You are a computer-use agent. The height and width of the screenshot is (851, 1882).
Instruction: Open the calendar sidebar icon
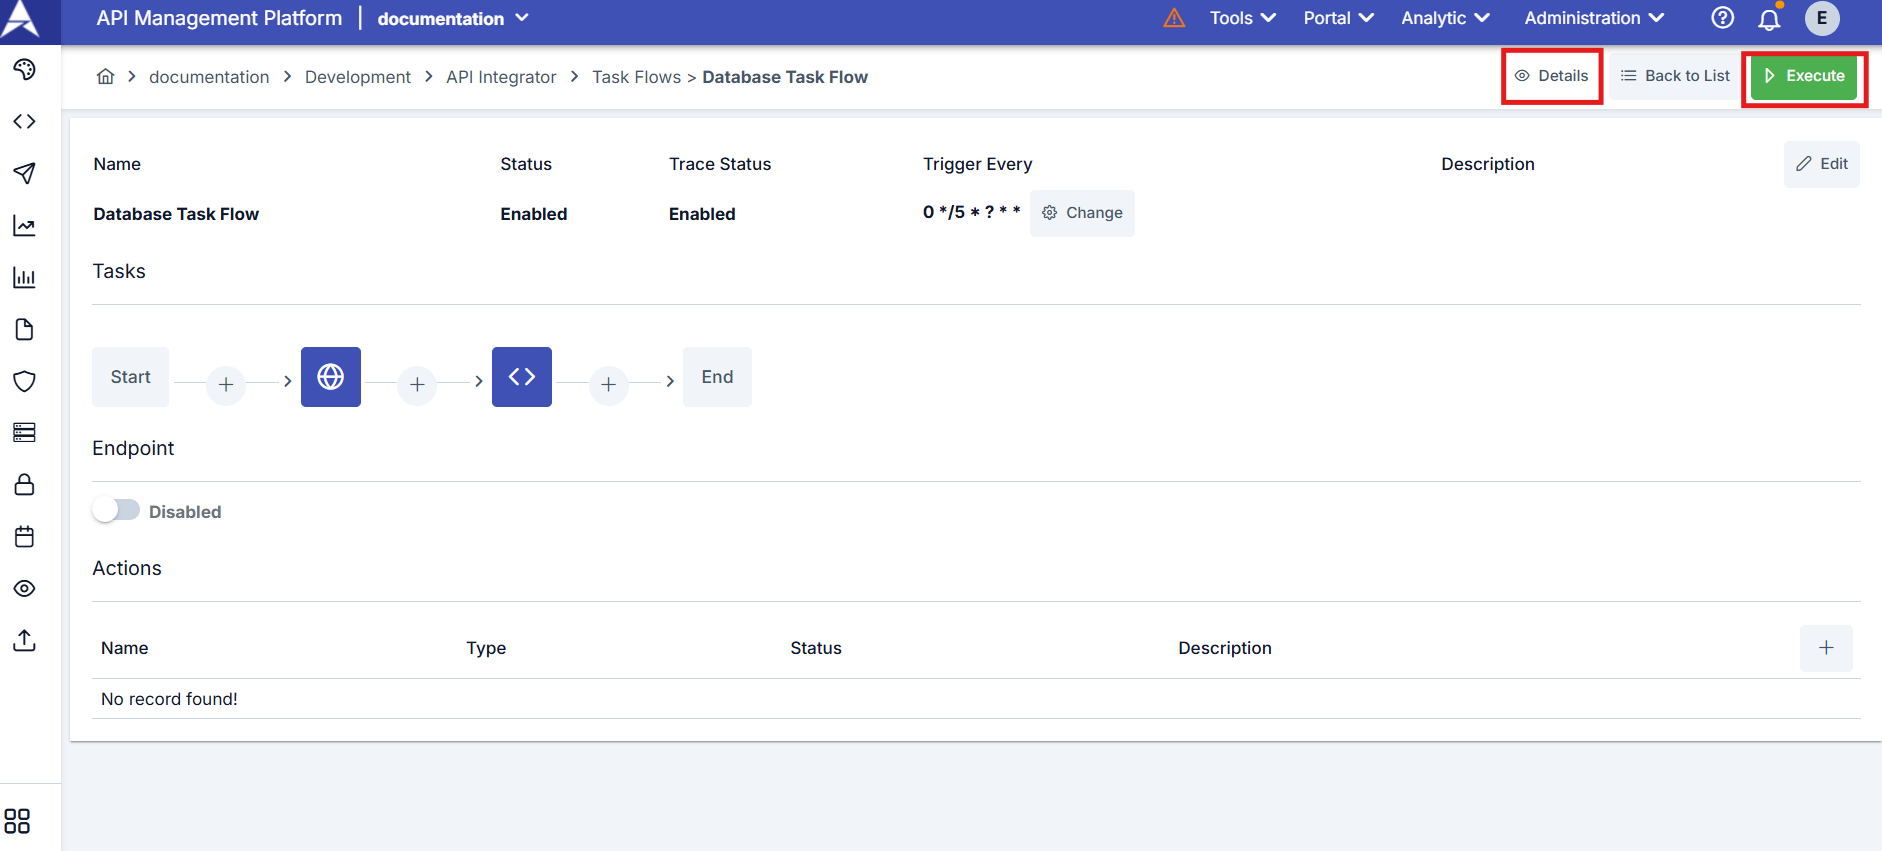point(25,536)
